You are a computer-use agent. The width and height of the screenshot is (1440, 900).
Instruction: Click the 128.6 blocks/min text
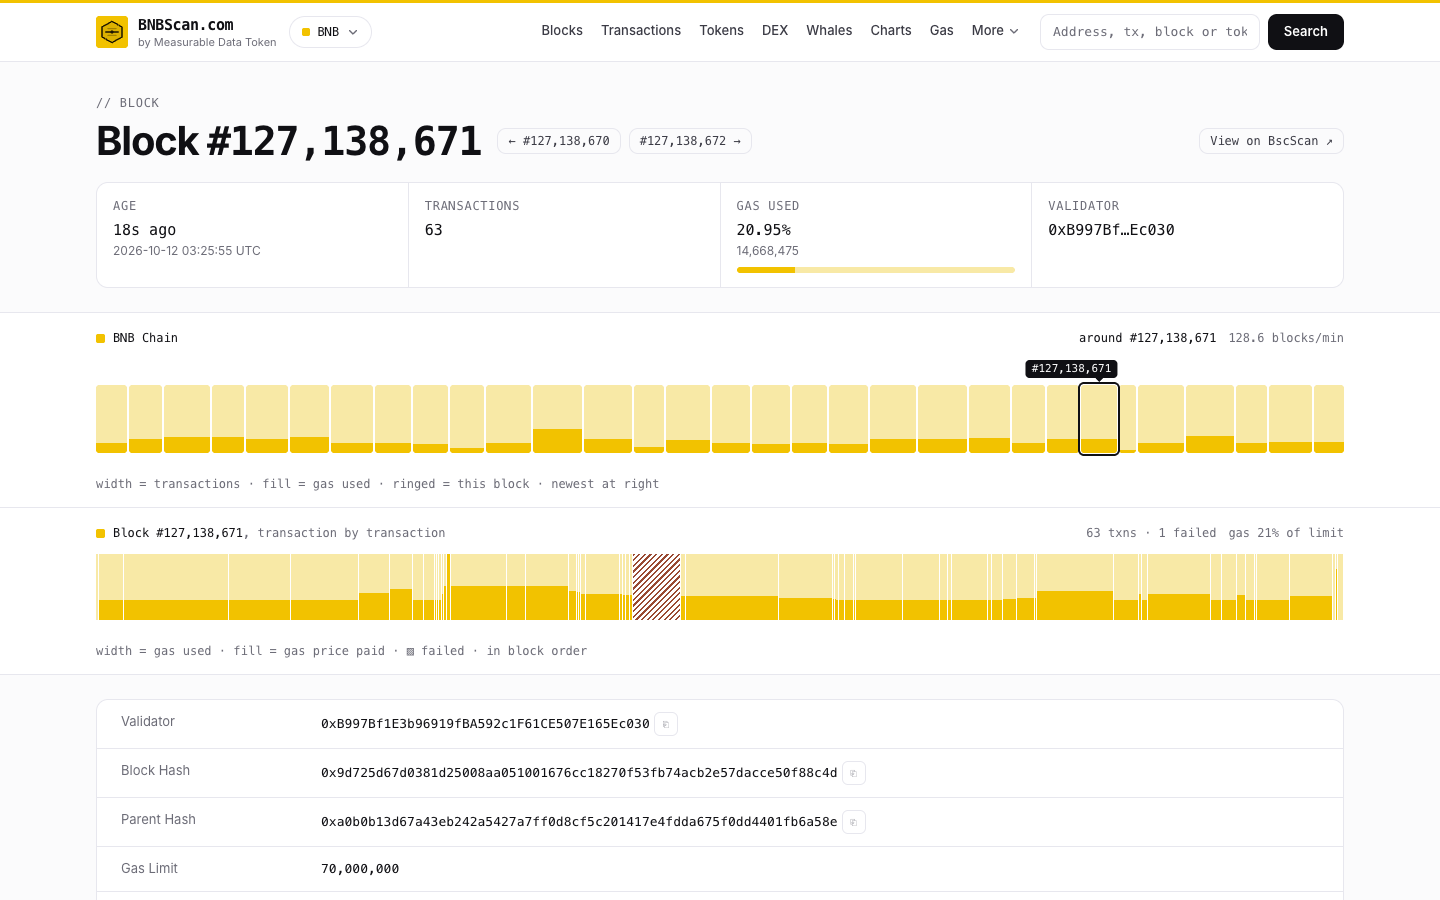[x=1286, y=338]
